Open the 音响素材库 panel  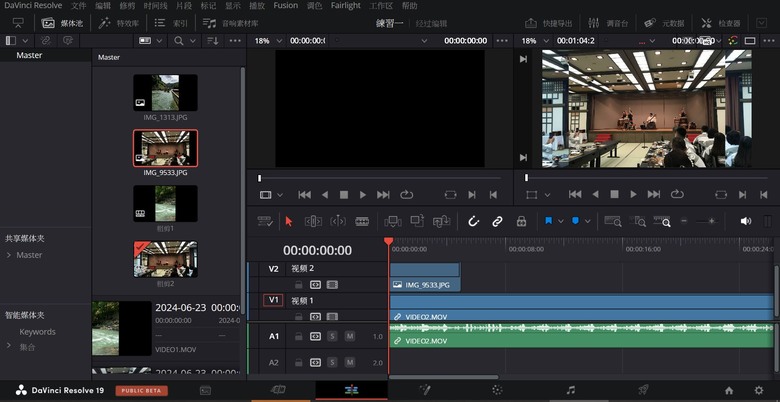click(230, 23)
